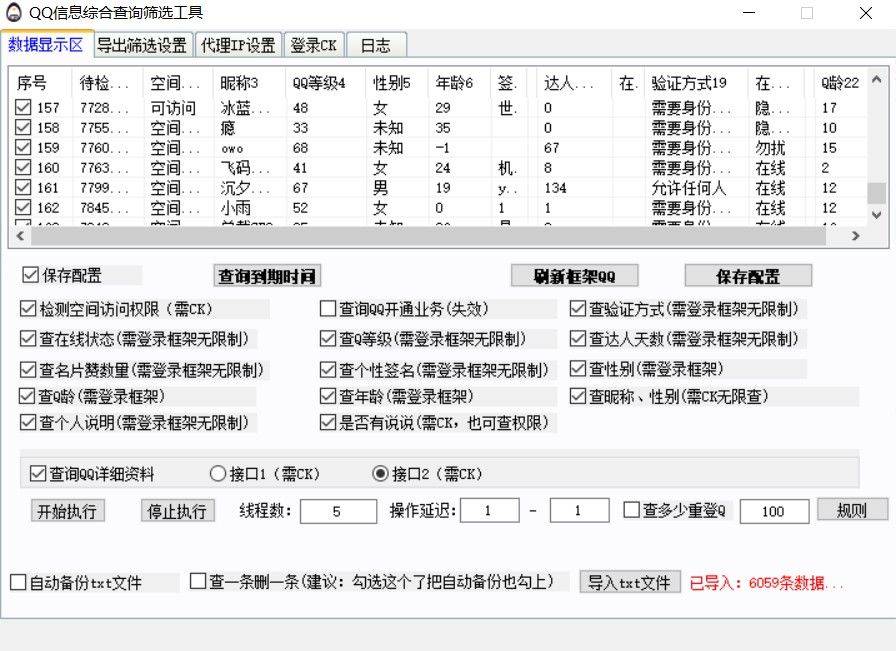This screenshot has width=896, height=651.
Task: Click the 导入txt文件 button
Action: [629, 582]
